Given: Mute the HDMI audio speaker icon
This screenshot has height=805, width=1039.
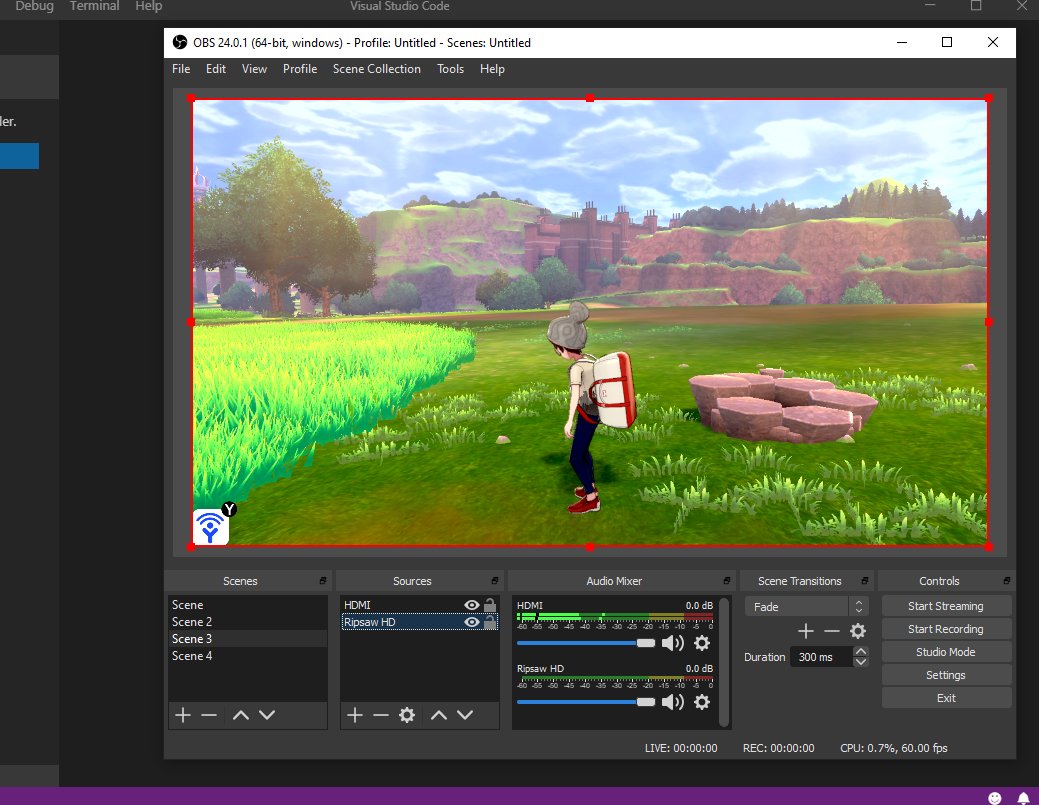Looking at the screenshot, I should [673, 643].
